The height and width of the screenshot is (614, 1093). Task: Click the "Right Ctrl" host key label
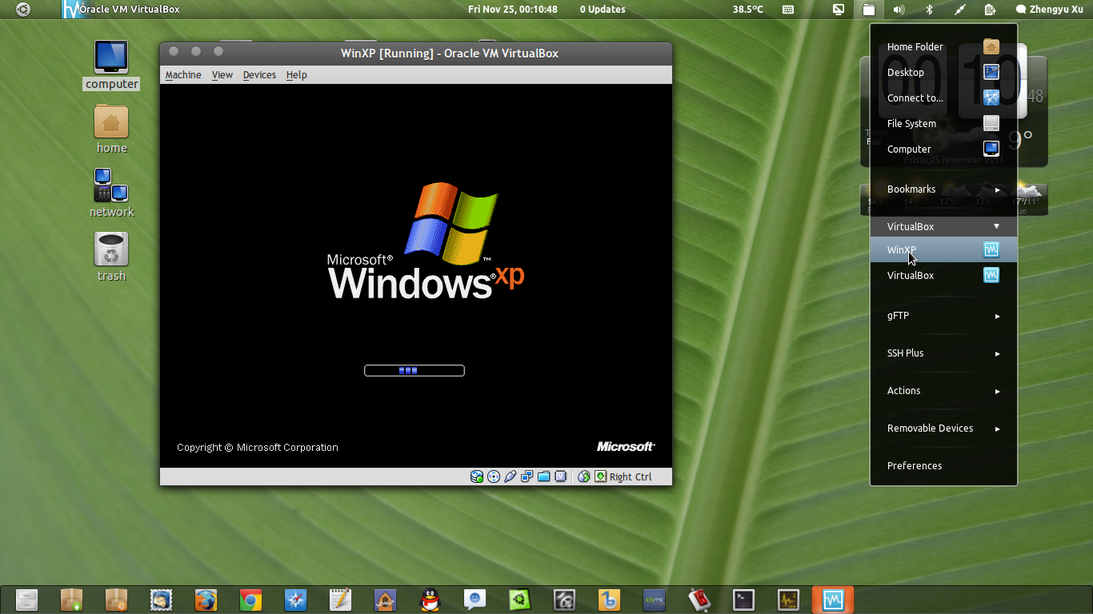(x=630, y=477)
